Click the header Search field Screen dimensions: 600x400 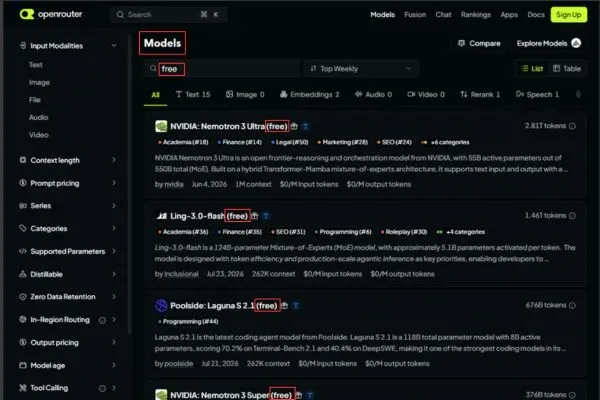(x=168, y=15)
